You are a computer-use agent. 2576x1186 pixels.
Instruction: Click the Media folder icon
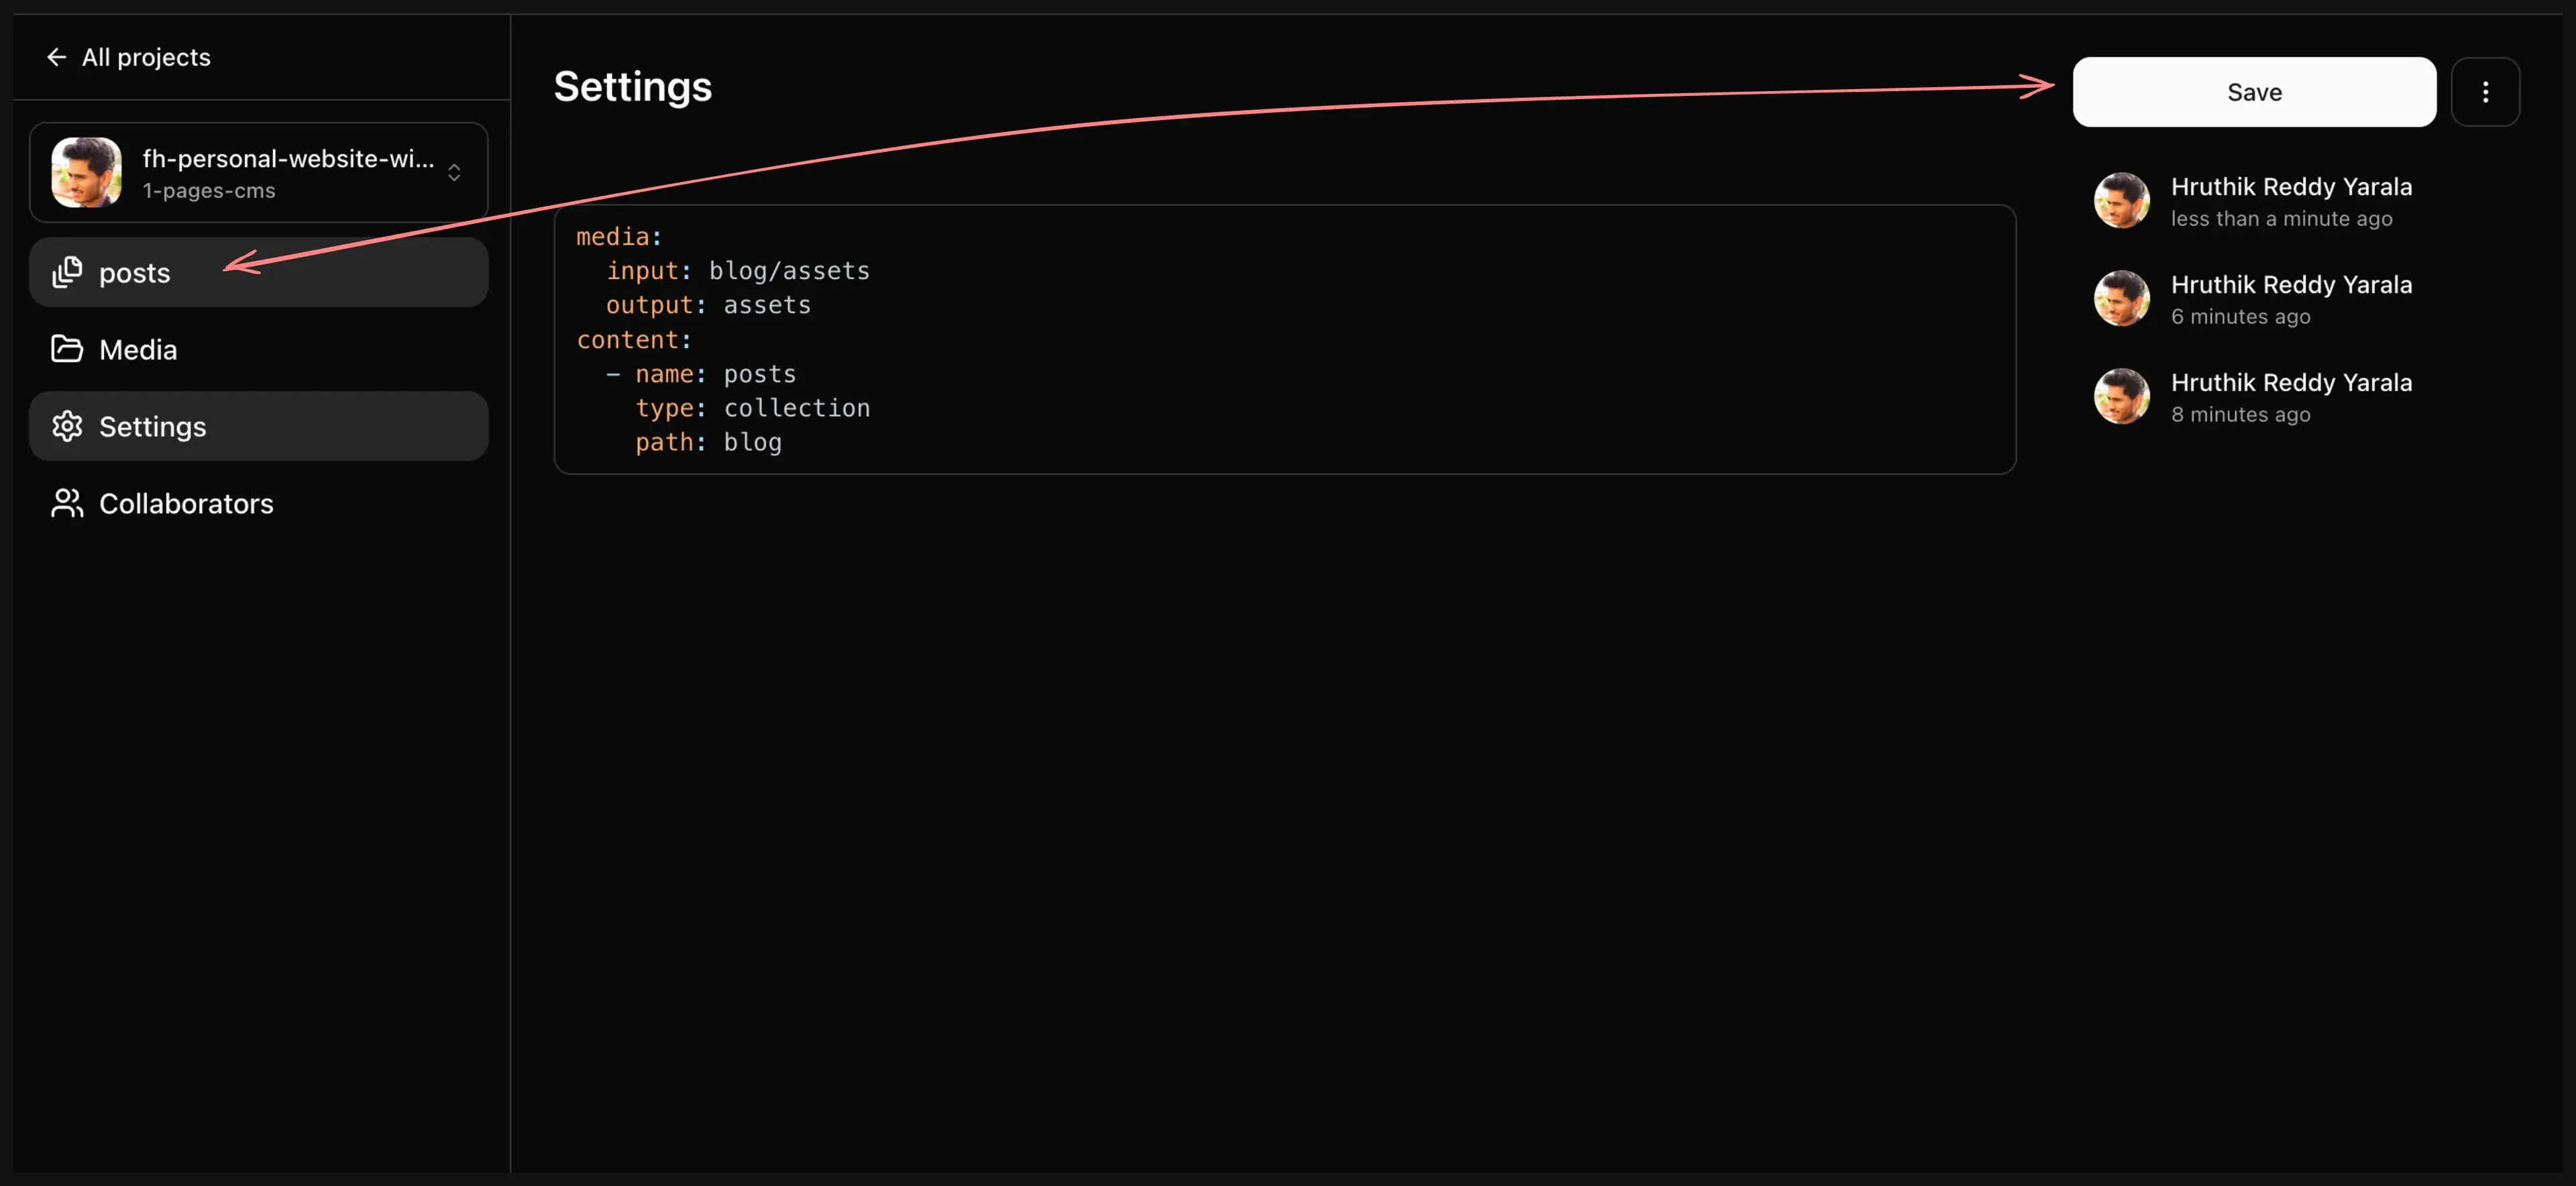[67, 349]
